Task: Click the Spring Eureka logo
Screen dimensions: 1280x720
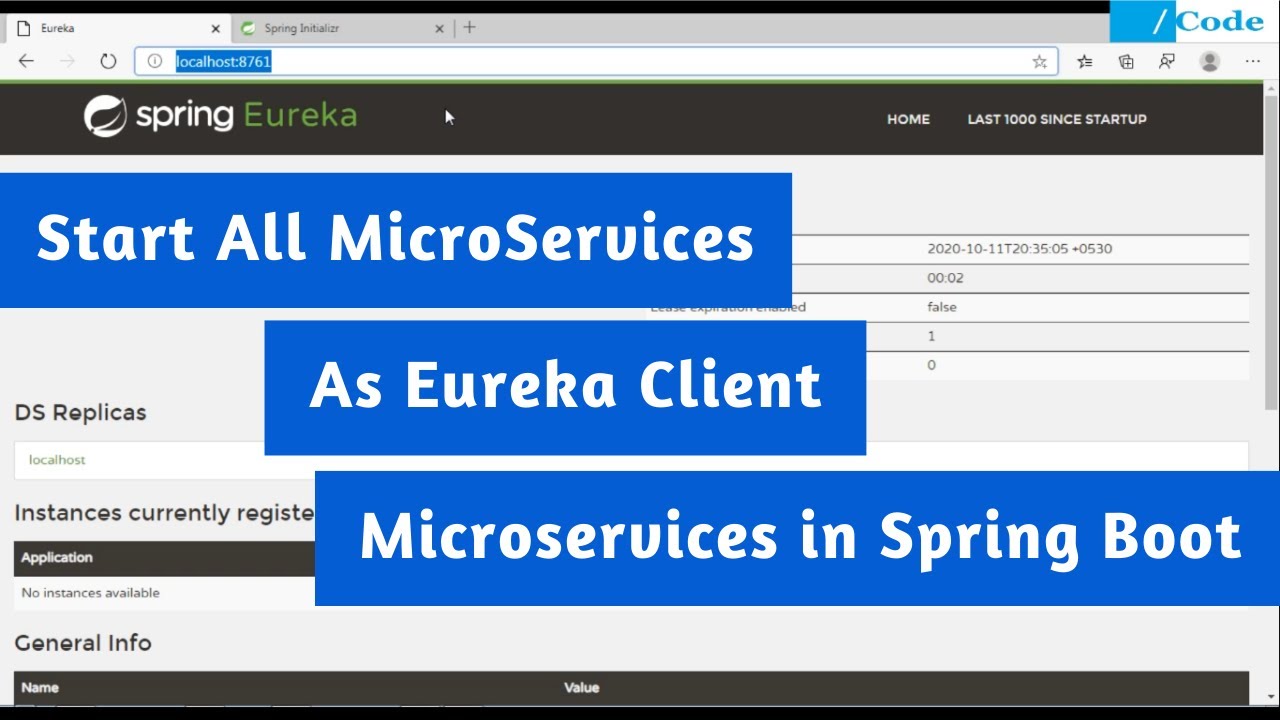Action: click(220, 116)
